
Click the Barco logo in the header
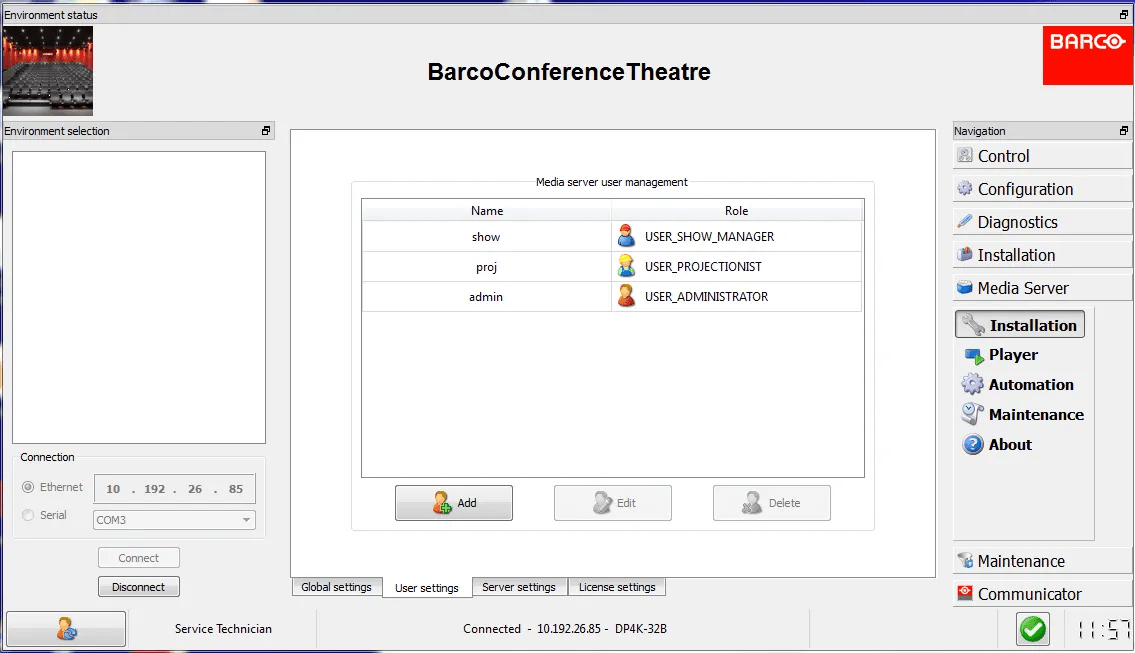(x=1087, y=56)
